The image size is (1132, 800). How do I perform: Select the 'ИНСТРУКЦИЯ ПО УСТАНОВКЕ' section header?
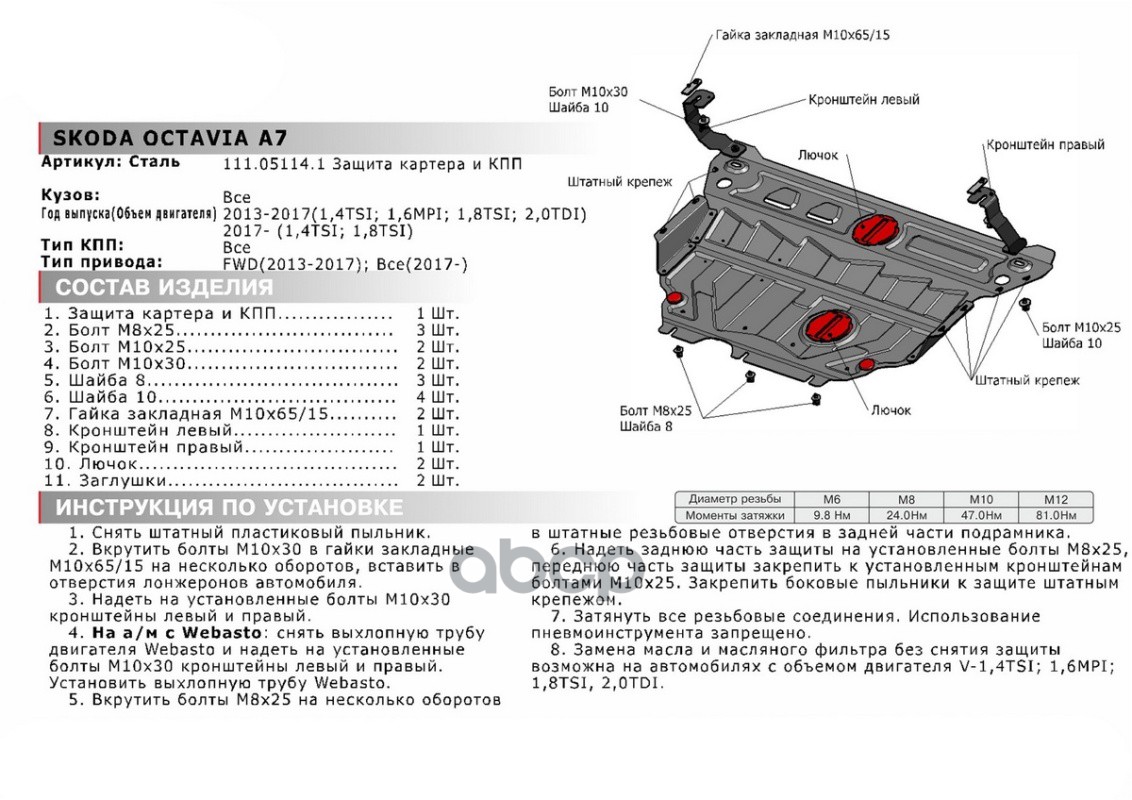click(228, 508)
